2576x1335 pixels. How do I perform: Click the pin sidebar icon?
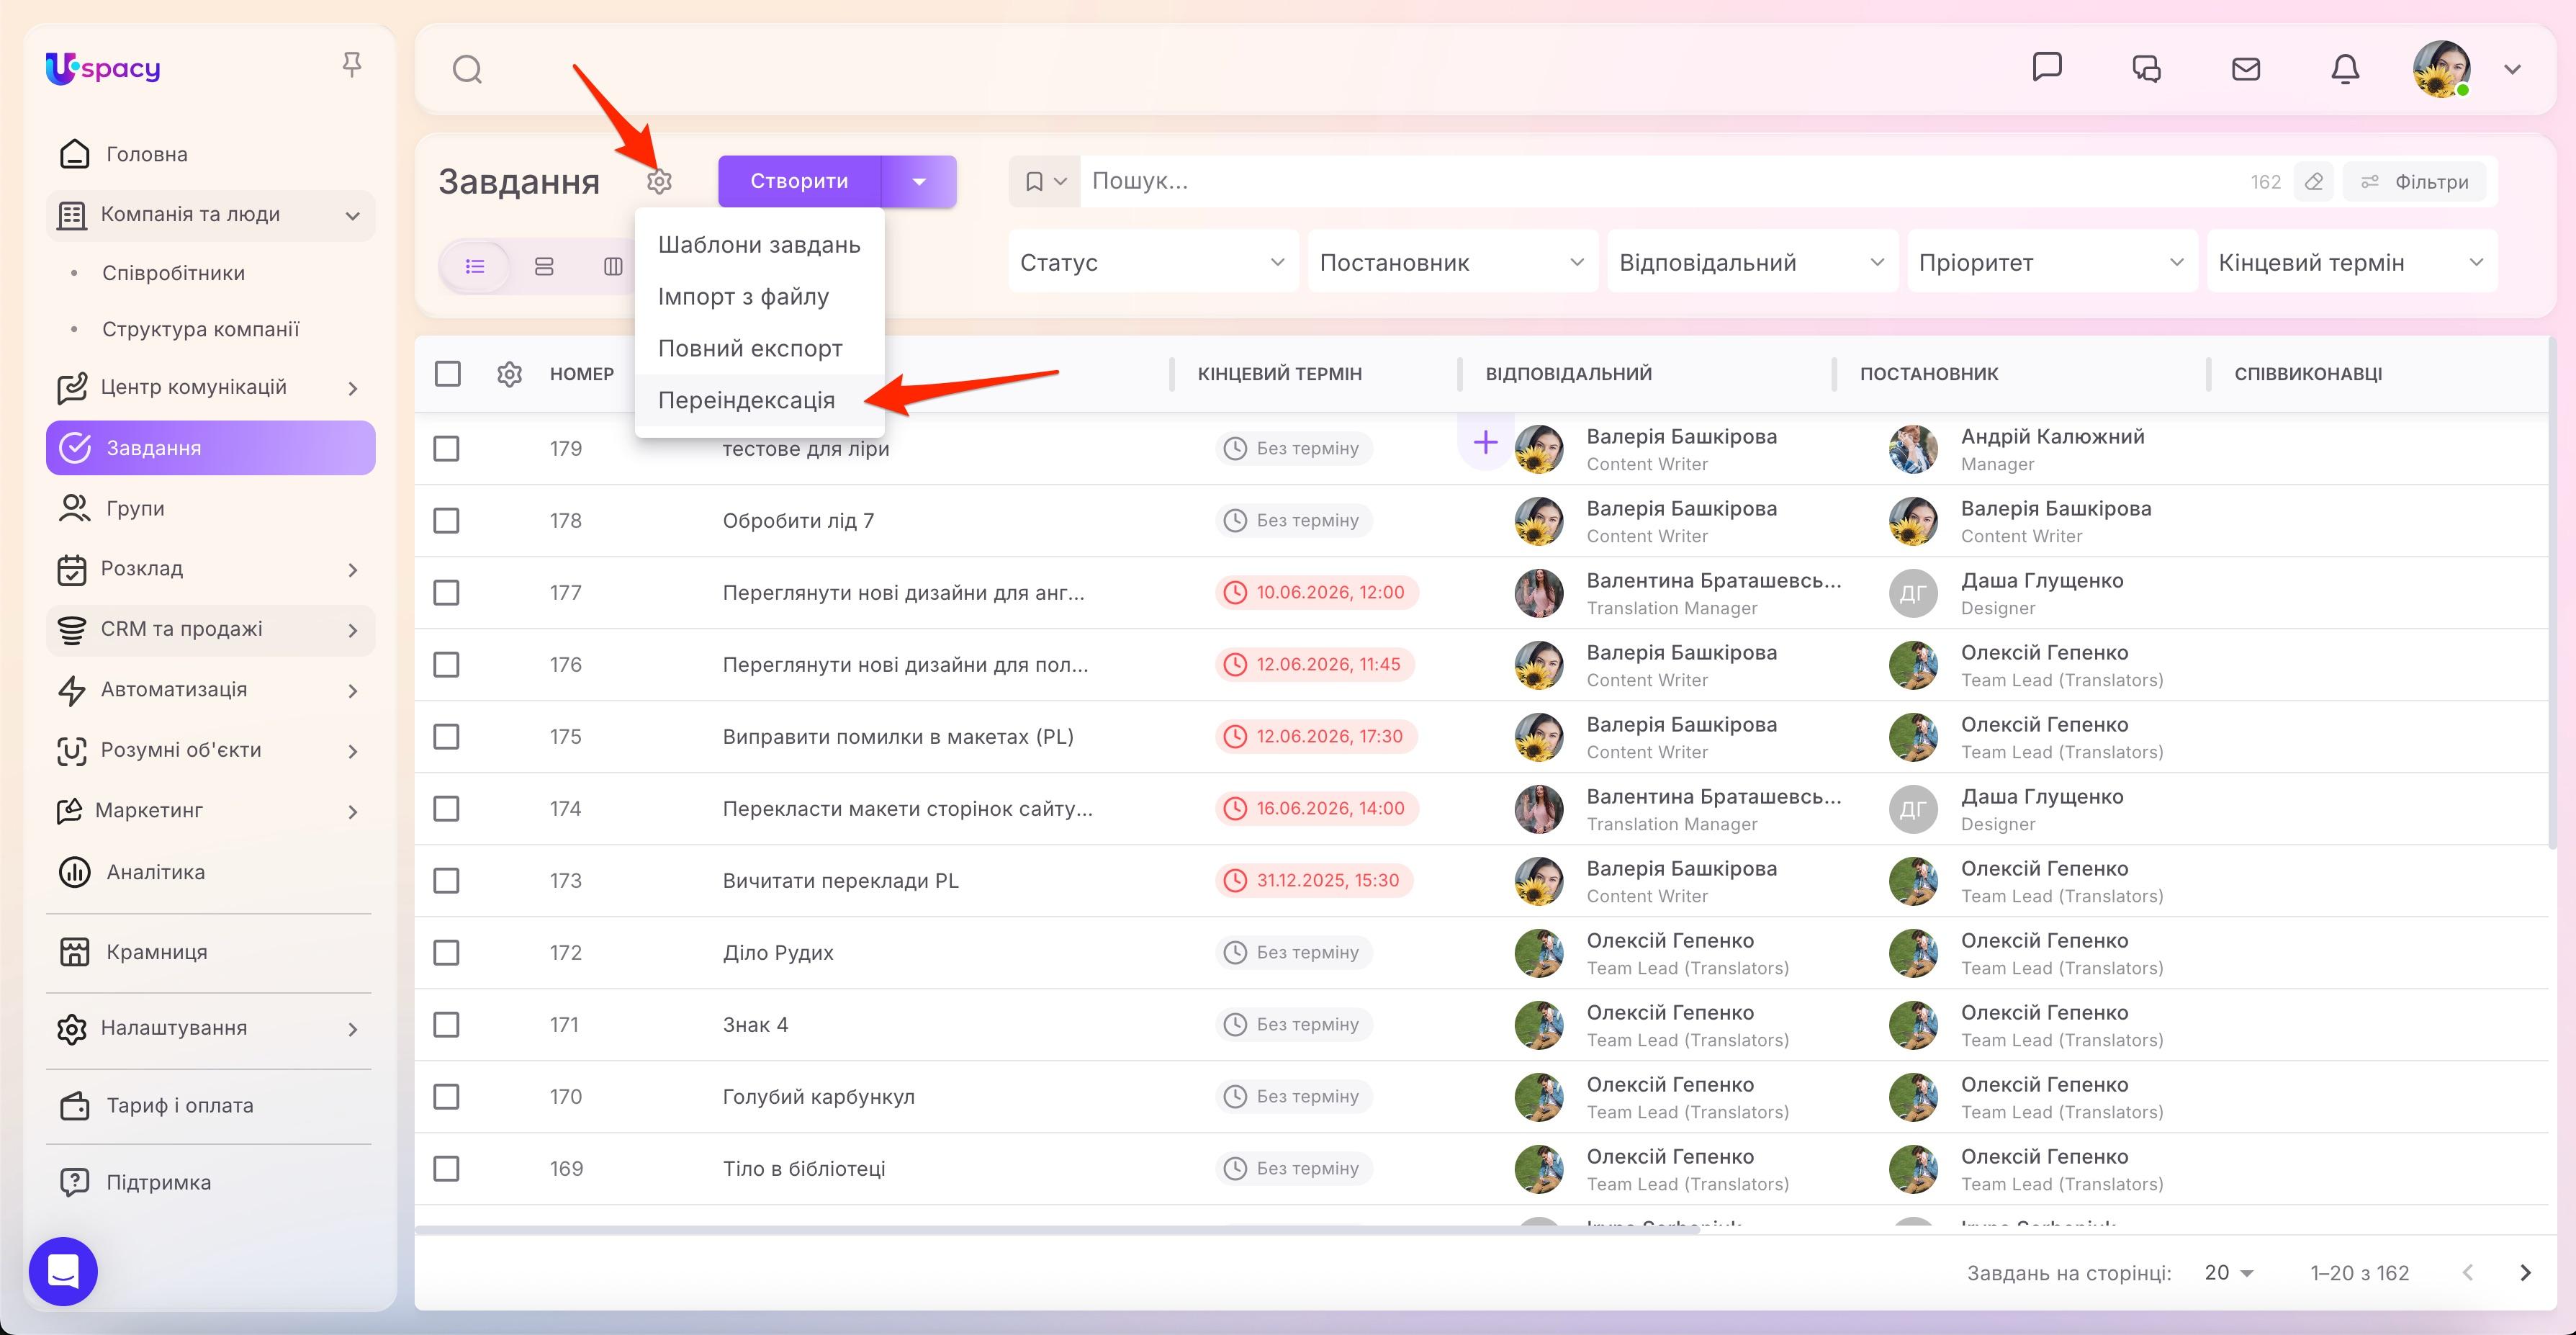pyautogui.click(x=351, y=65)
